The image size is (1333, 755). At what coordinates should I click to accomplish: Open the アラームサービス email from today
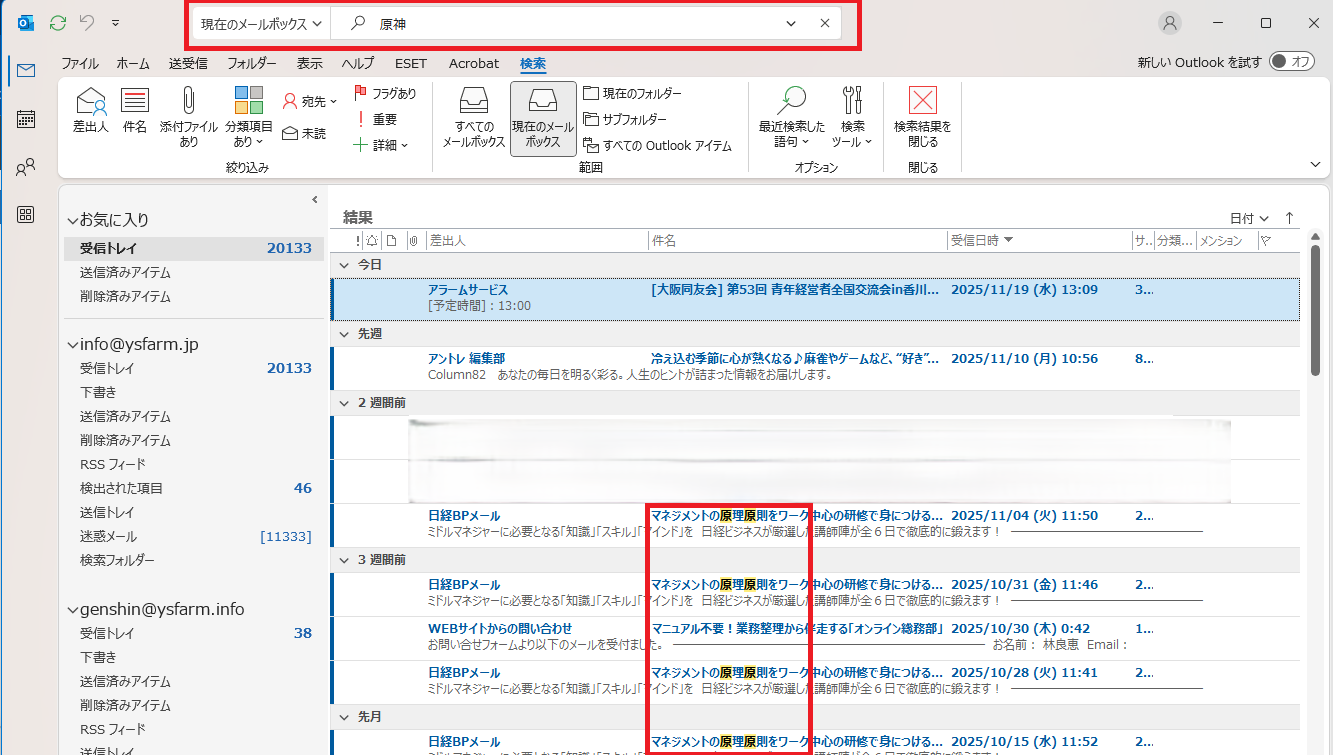coord(640,297)
